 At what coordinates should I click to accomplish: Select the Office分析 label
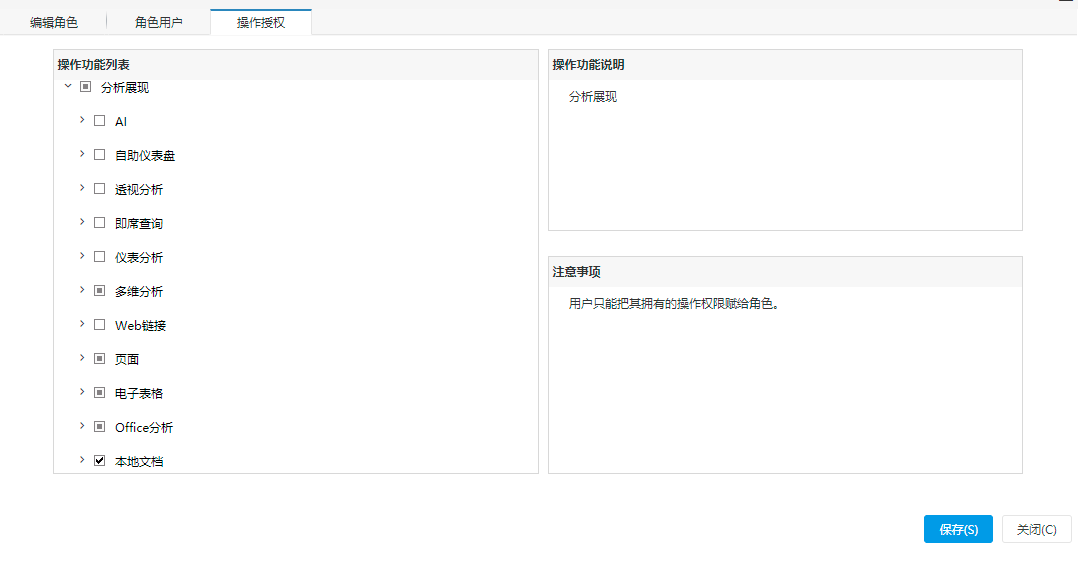point(144,427)
